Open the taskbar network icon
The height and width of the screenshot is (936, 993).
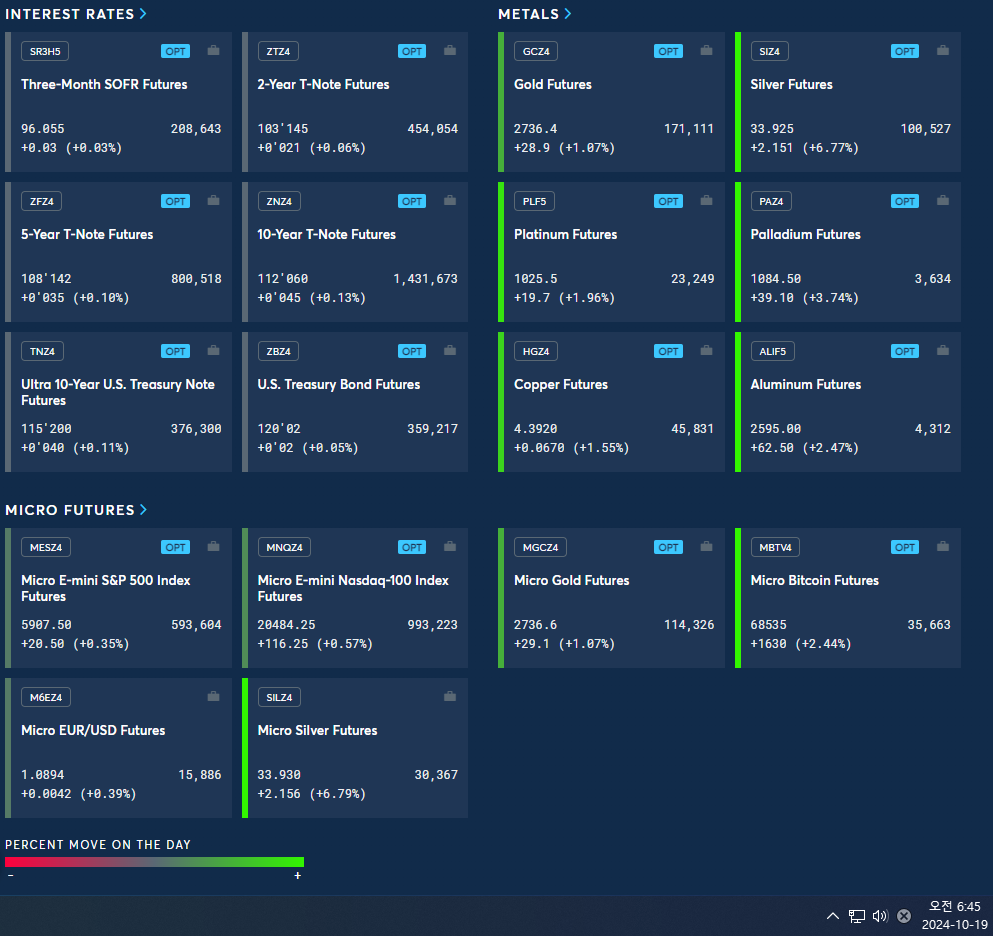tap(857, 916)
